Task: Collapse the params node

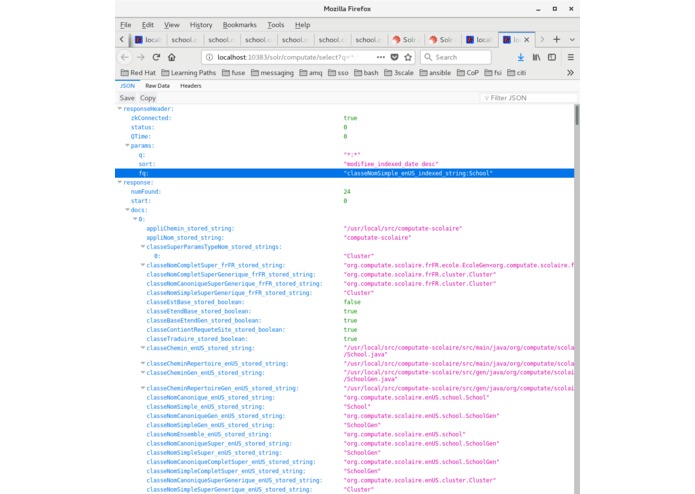Action: [x=127, y=145]
